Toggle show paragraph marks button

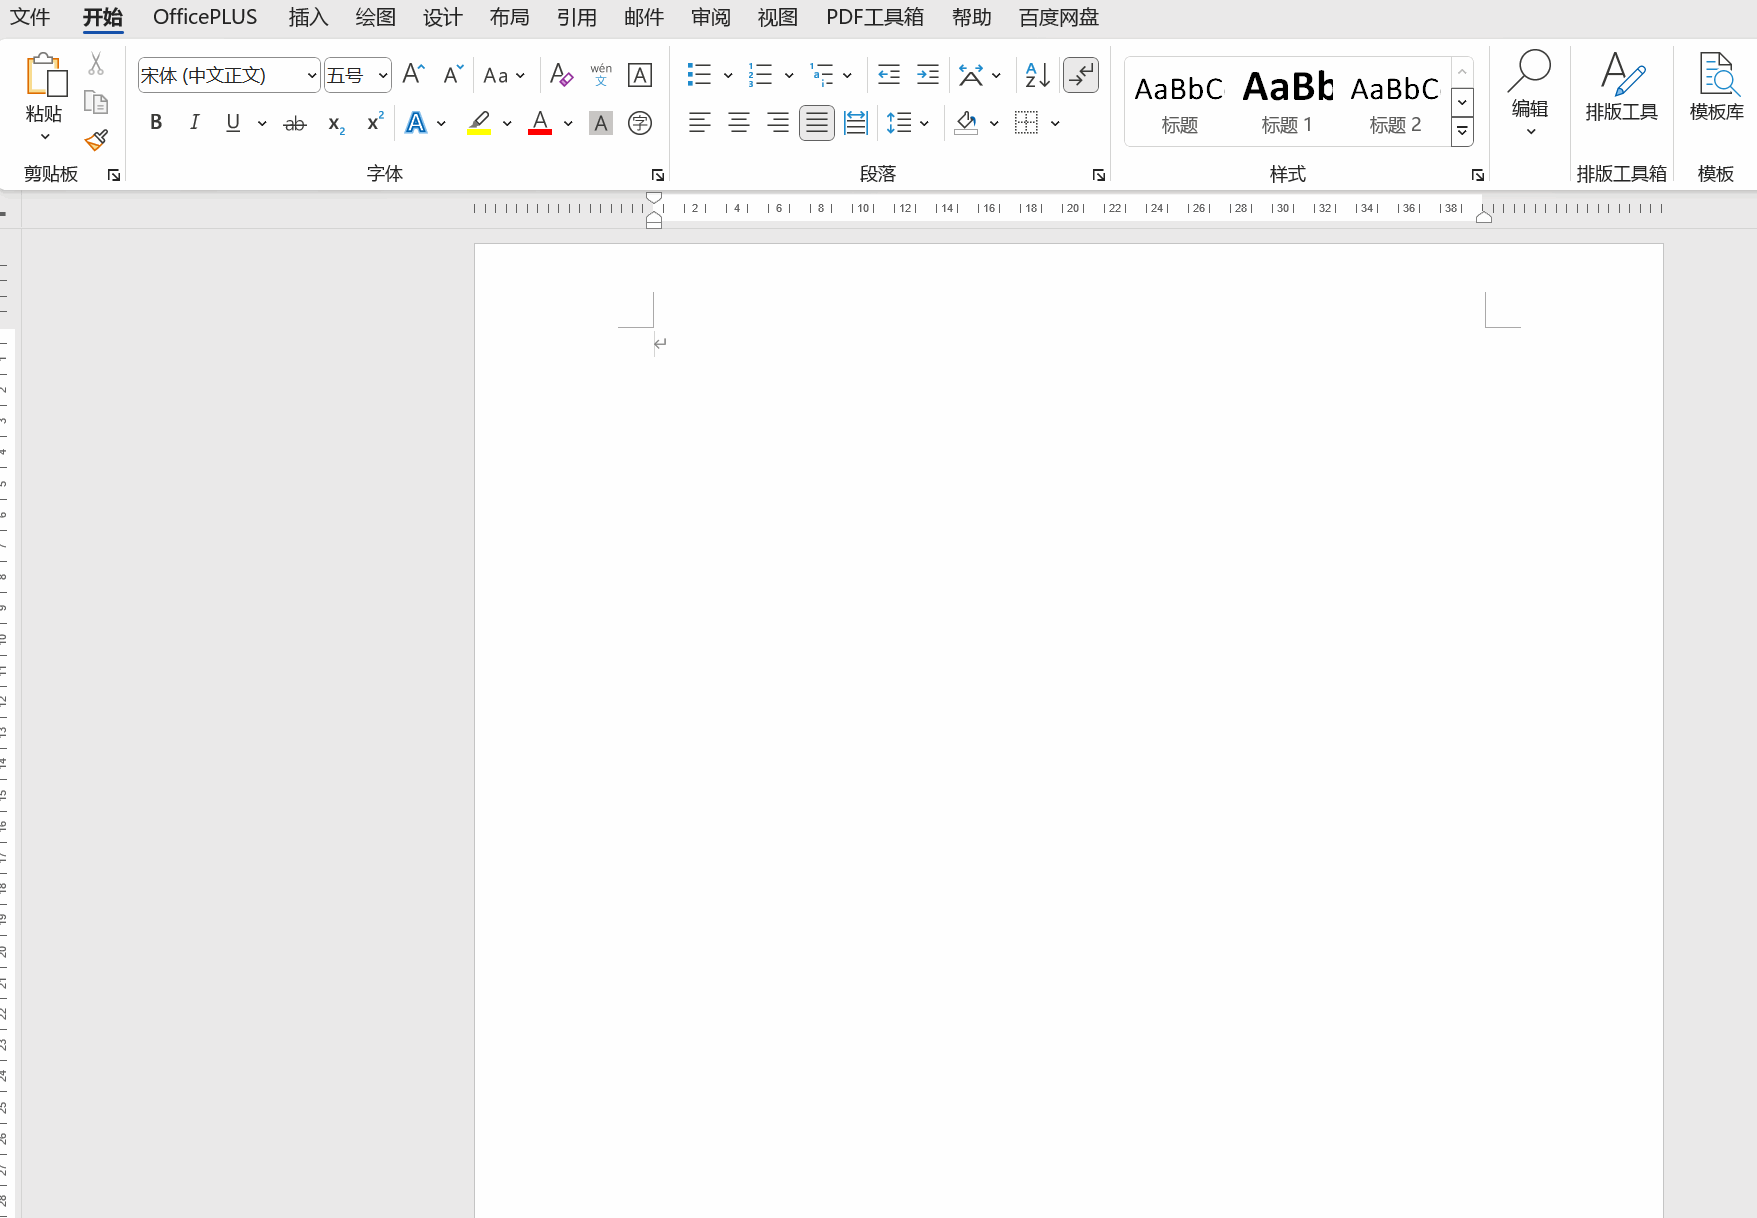(x=1080, y=75)
